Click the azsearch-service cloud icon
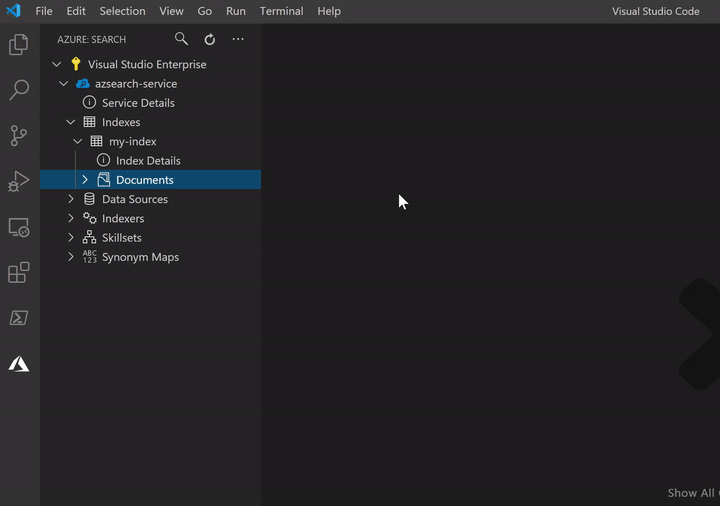Viewport: 720px width, 506px height. coord(83,84)
